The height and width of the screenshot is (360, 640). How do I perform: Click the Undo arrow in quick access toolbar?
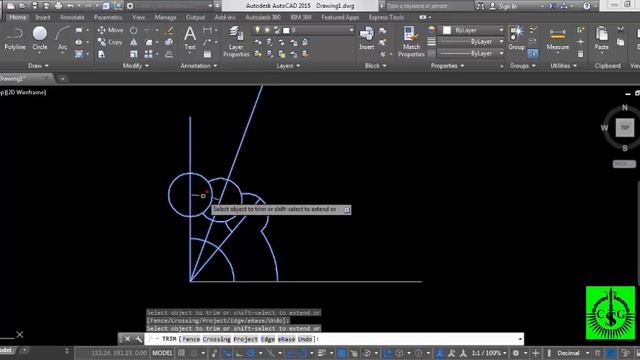[71, 6]
